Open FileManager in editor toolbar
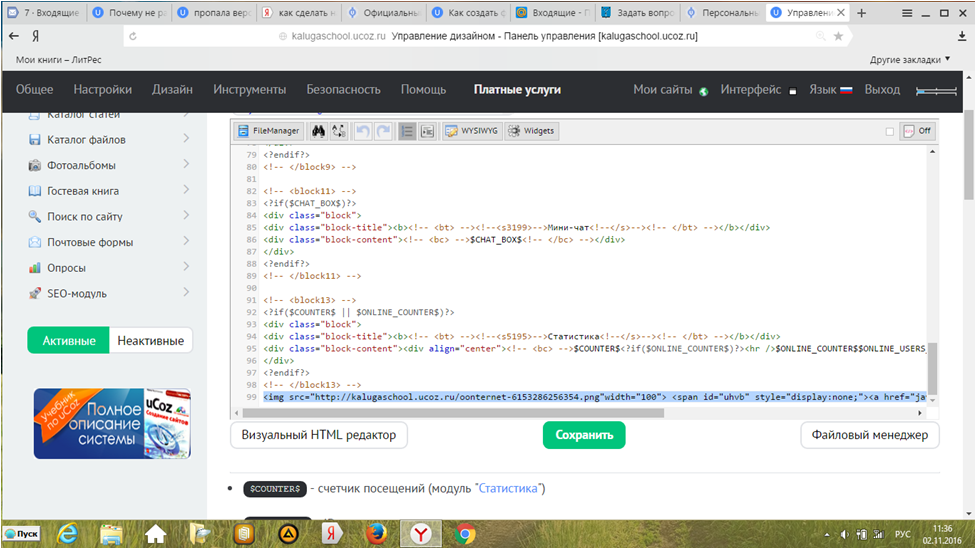The image size is (976, 549). [x=268, y=131]
